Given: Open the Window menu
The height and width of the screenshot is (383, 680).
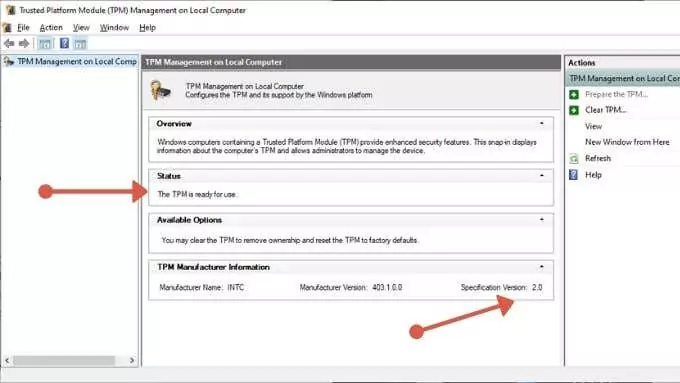Looking at the screenshot, I should tap(114, 28).
